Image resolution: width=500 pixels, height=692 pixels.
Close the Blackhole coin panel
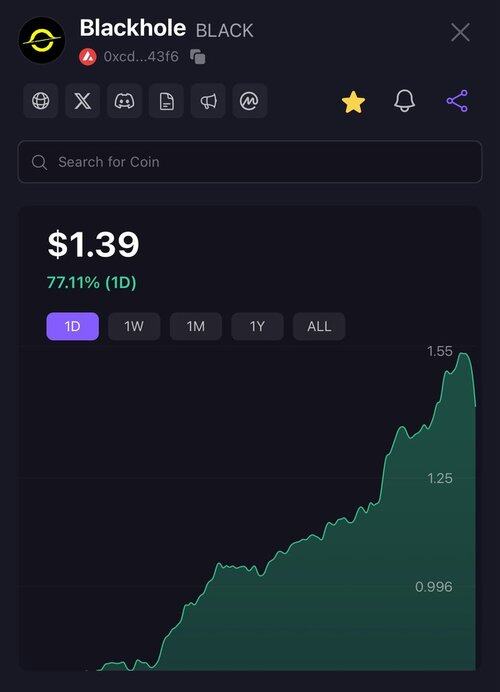[460, 33]
